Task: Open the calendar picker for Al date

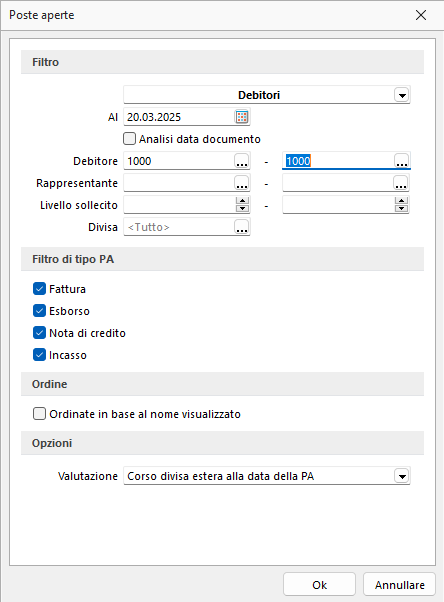Action: click(242, 117)
